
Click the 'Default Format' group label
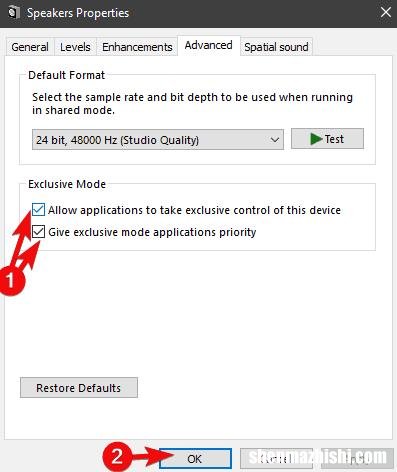(x=67, y=75)
